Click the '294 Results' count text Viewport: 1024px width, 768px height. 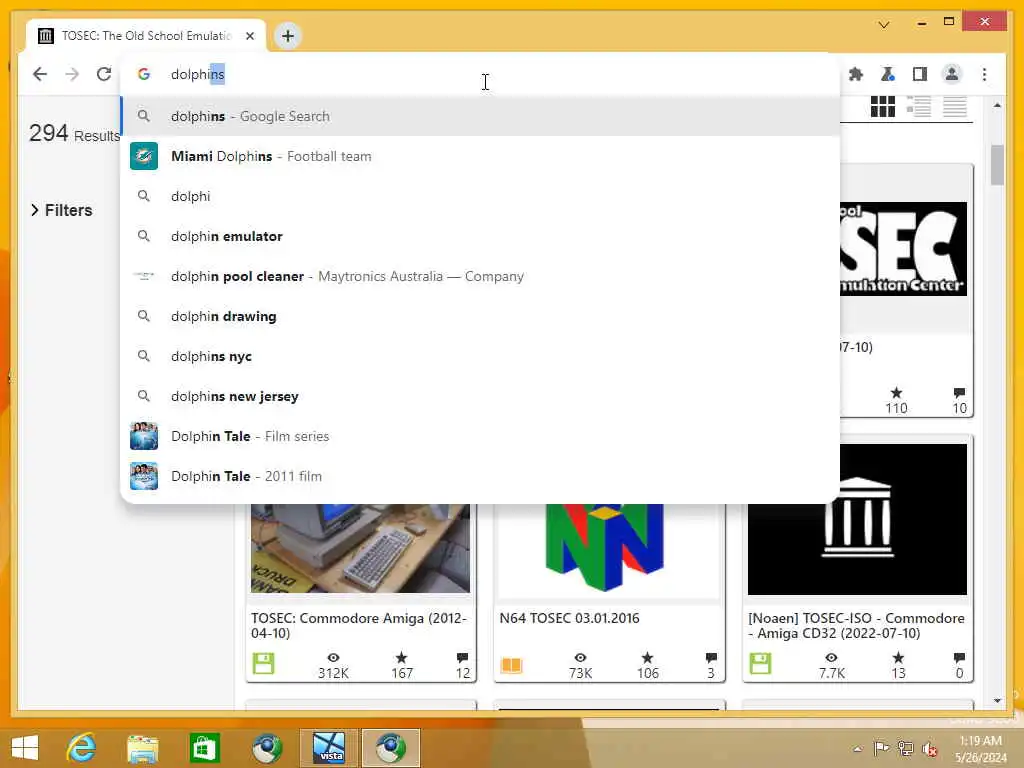pos(74,133)
